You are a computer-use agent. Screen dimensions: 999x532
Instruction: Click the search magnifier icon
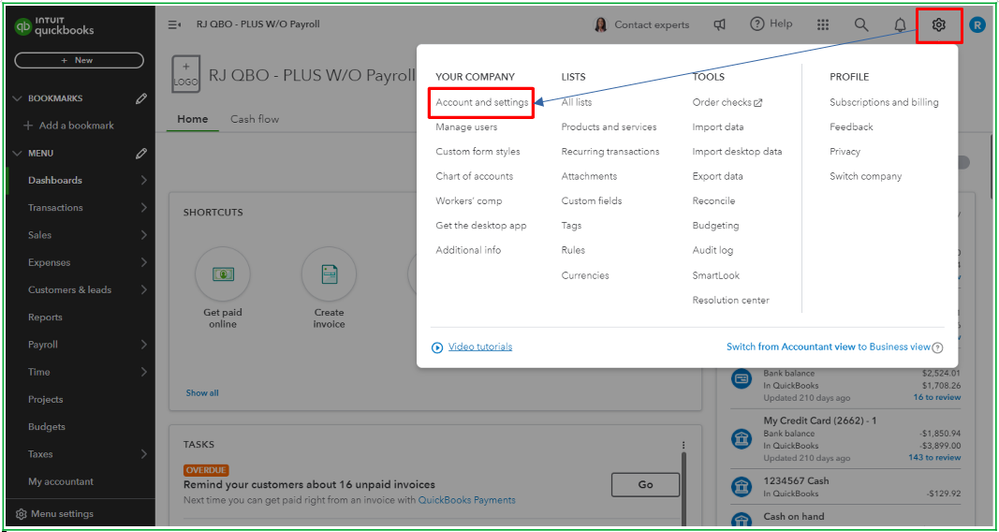[861, 25]
